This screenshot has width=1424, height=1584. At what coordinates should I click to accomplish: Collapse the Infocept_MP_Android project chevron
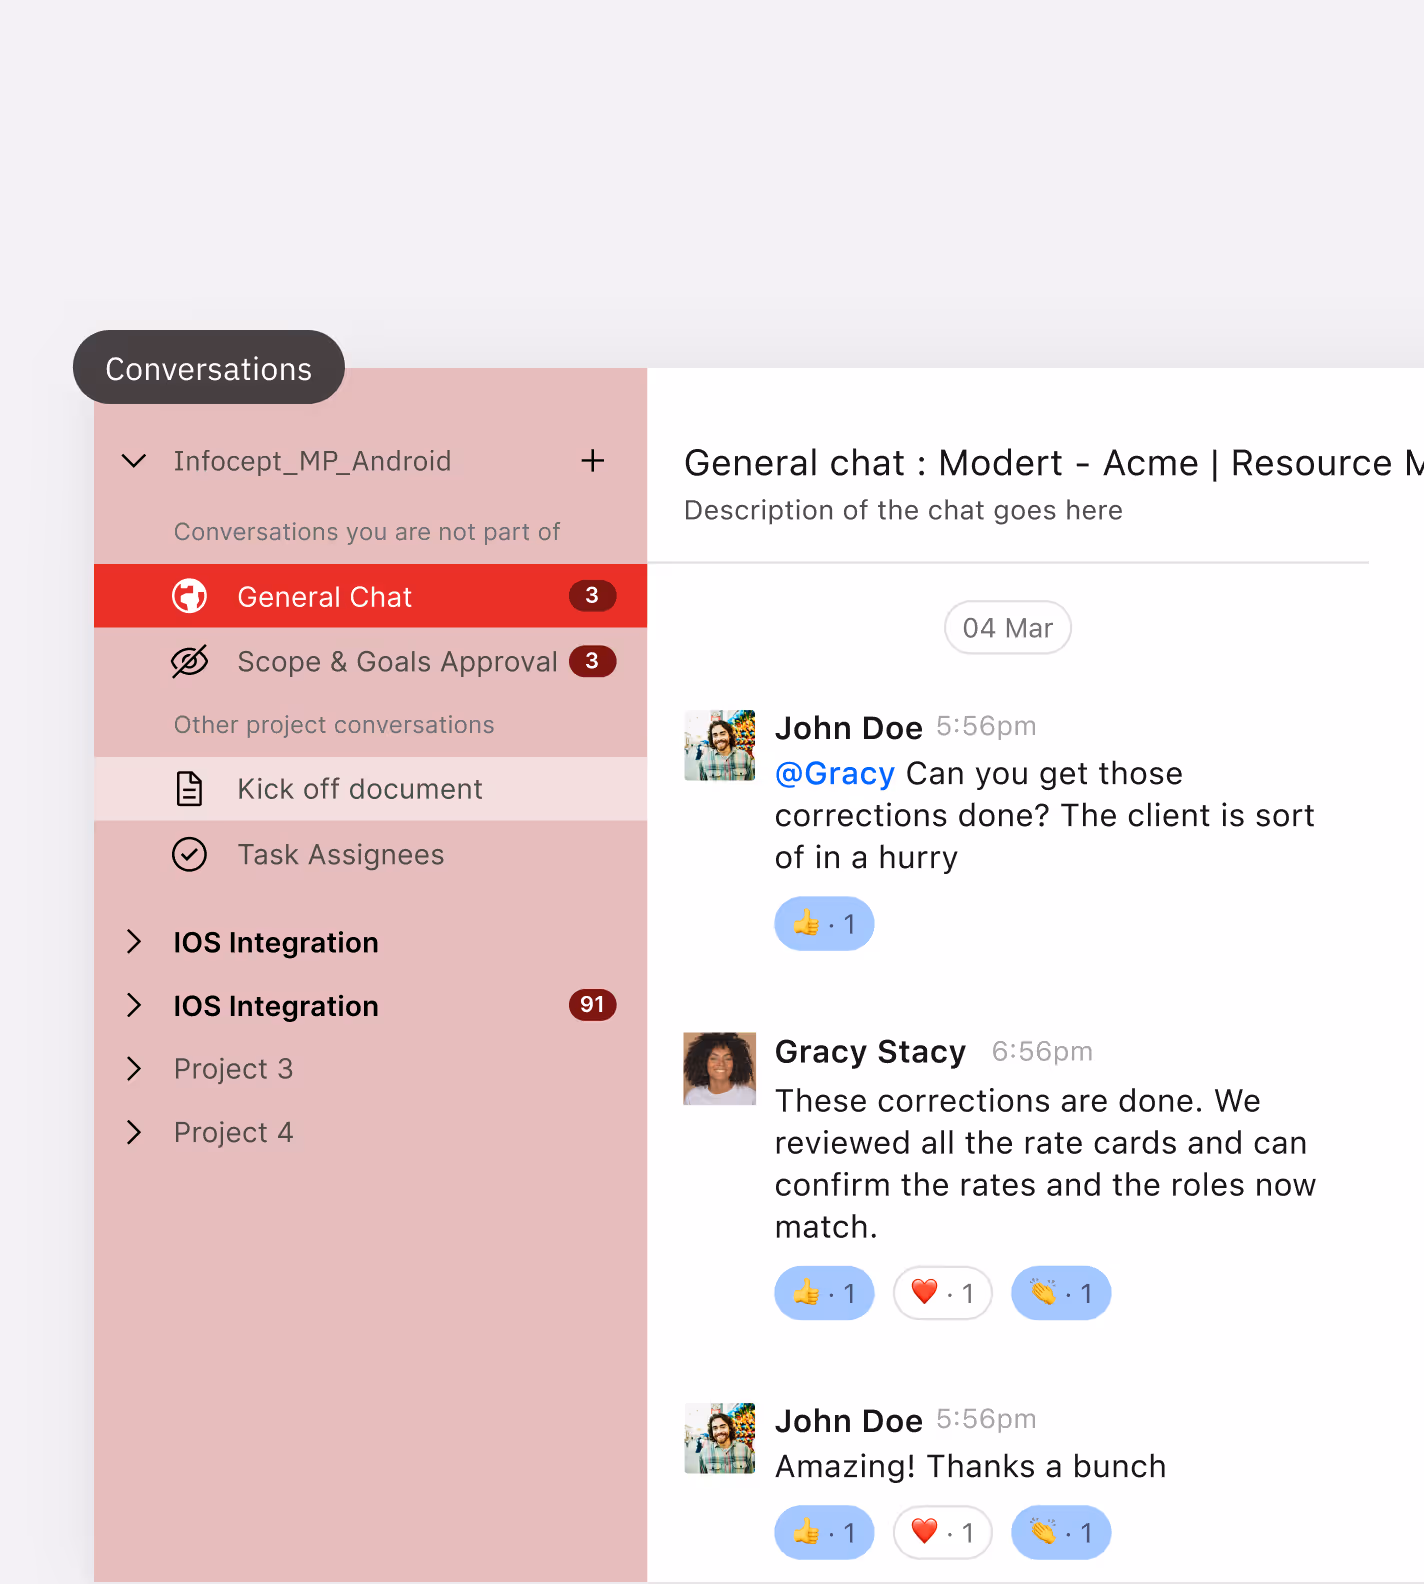[x=134, y=461]
